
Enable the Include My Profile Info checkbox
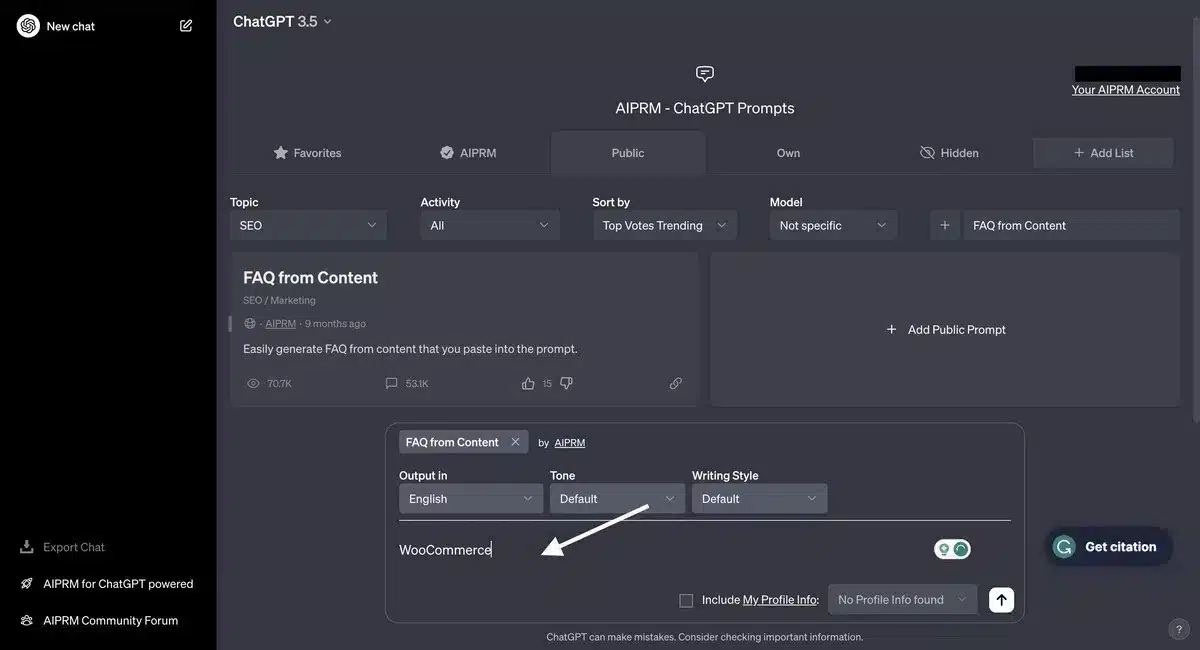pos(686,600)
